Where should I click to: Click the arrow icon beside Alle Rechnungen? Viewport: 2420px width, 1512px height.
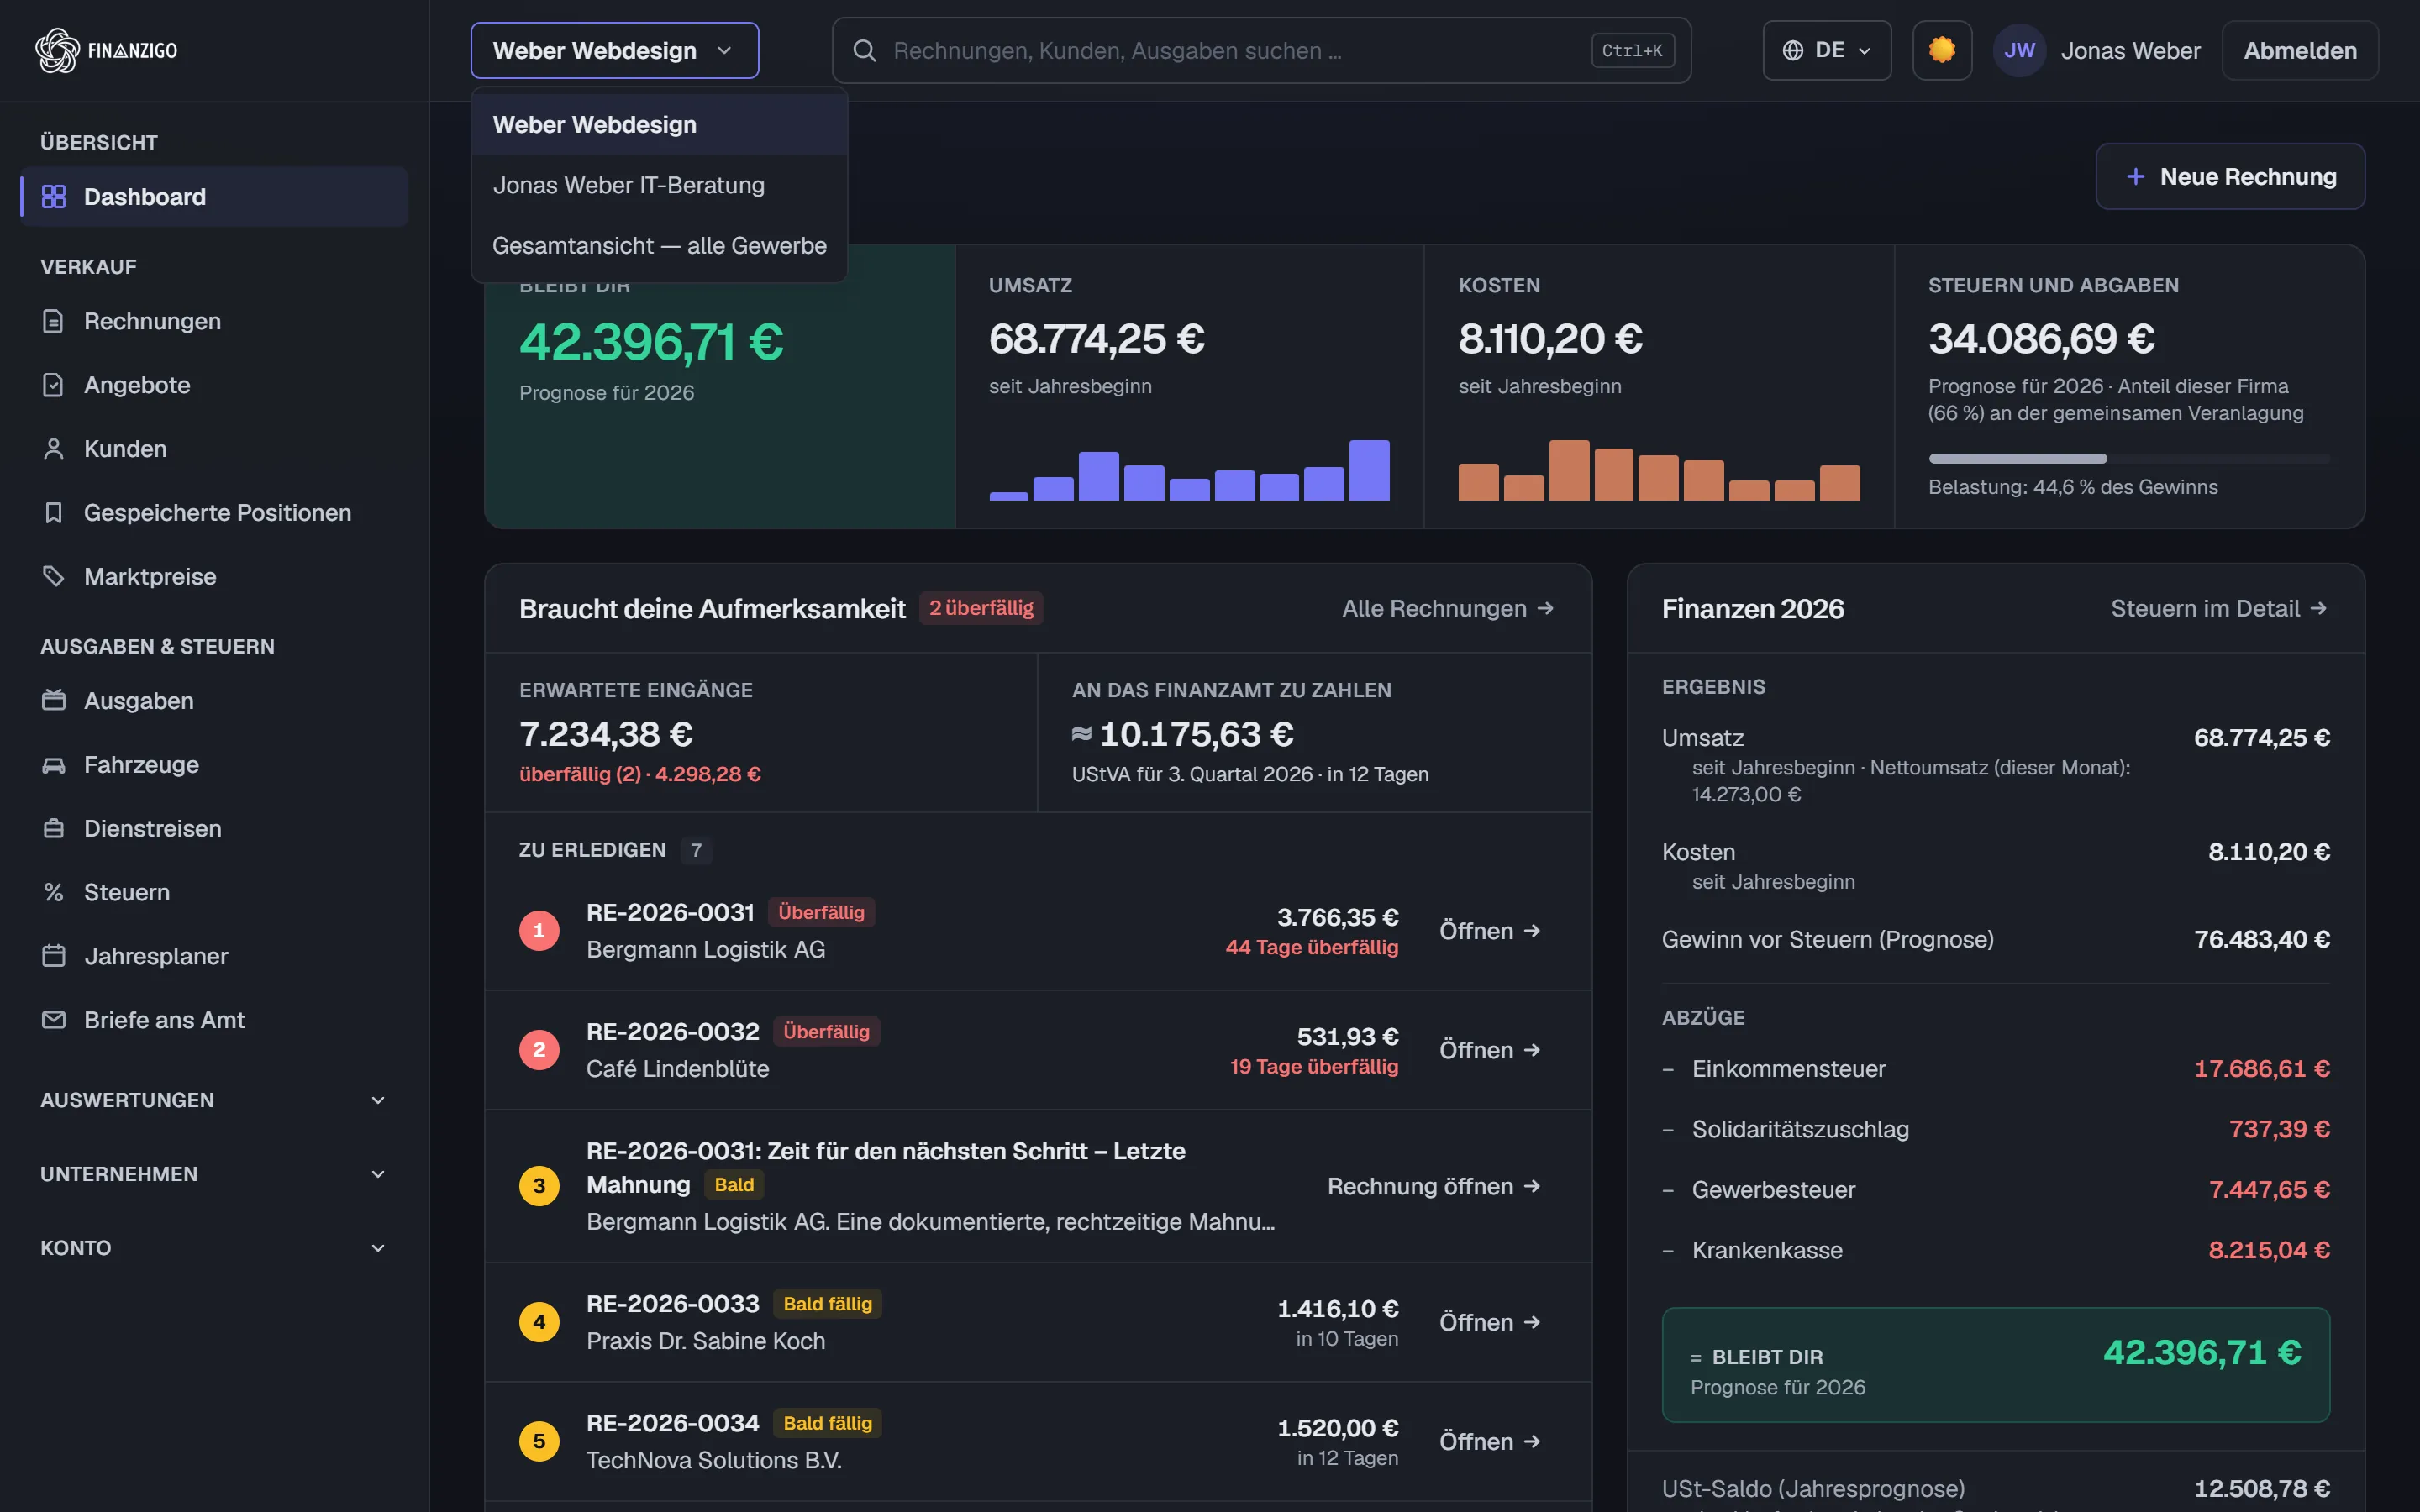pos(1545,608)
